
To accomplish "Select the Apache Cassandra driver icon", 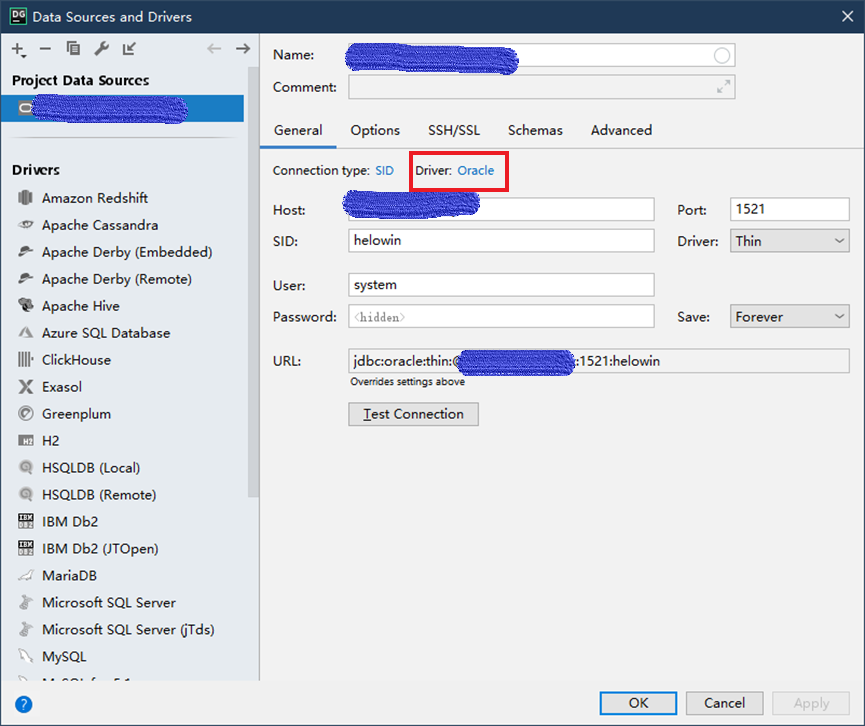I will coord(25,225).
